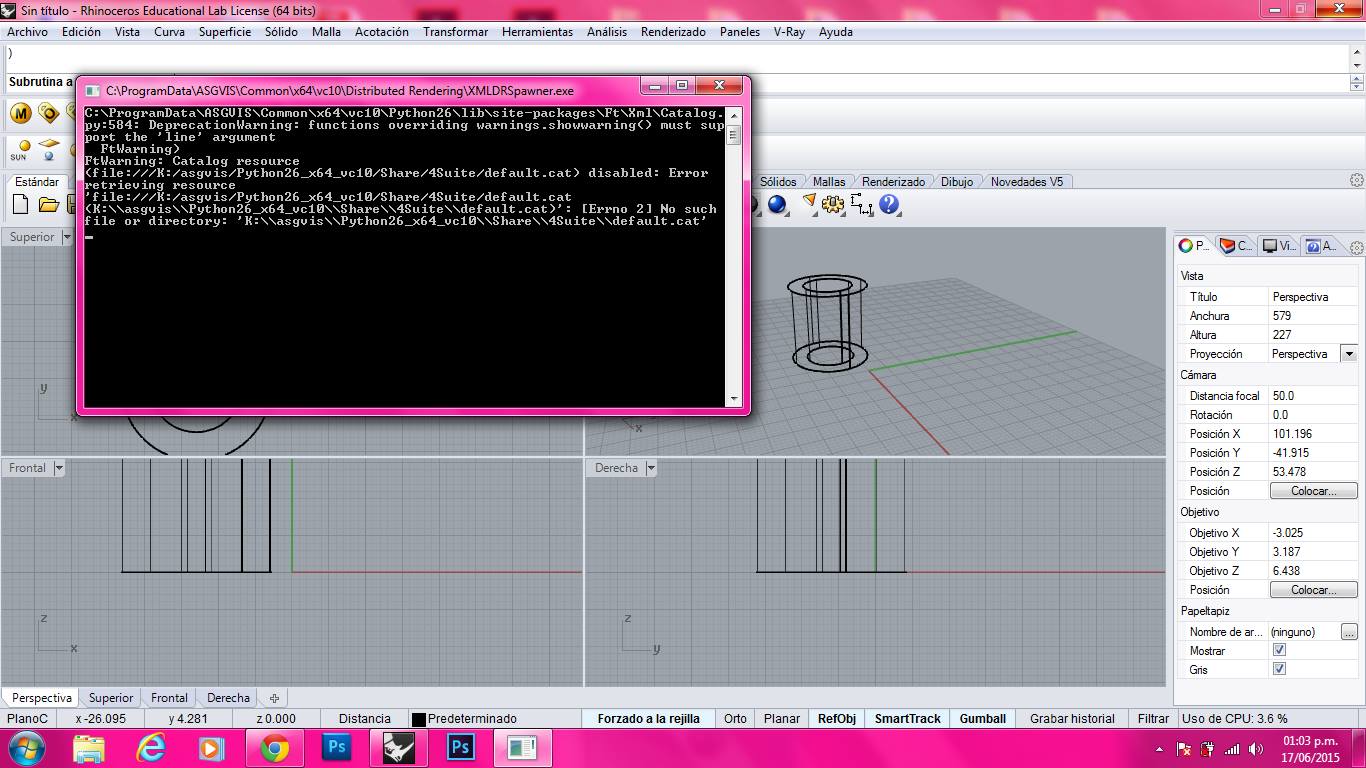Open the Archivo menu
Image resolution: width=1366 pixels, height=768 pixels.
tap(27, 32)
